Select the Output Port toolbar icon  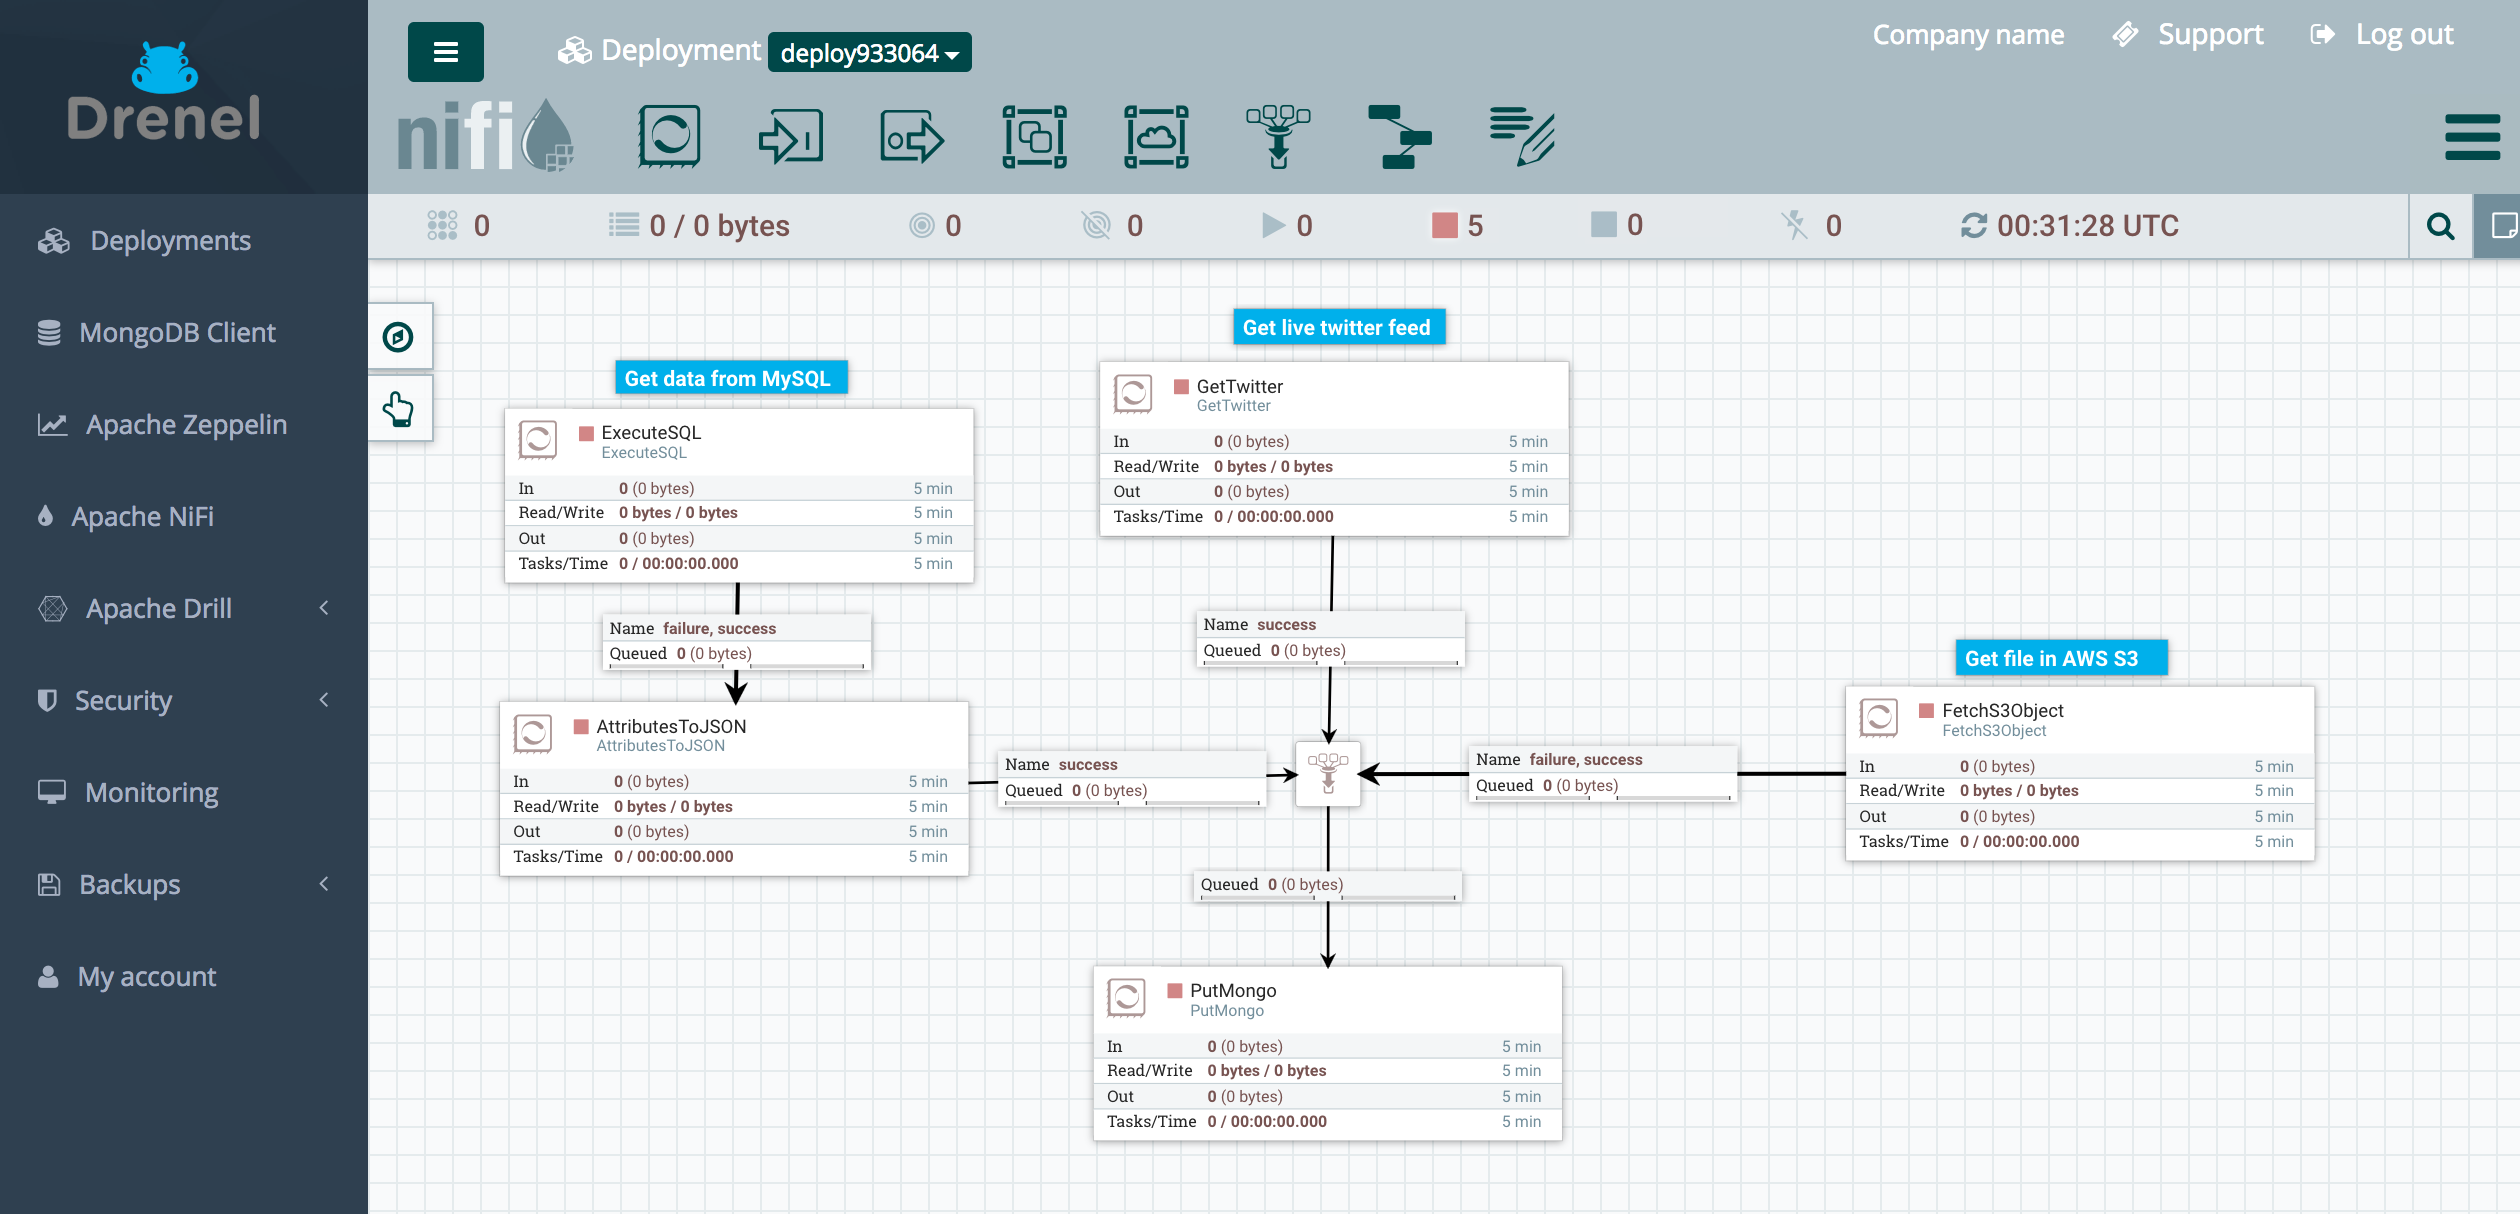tap(912, 137)
